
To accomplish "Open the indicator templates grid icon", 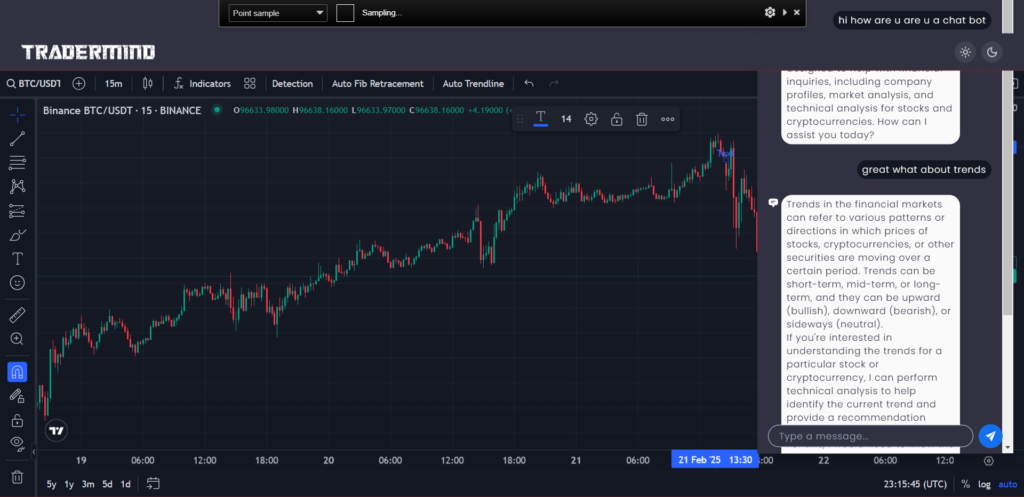I will pos(249,84).
